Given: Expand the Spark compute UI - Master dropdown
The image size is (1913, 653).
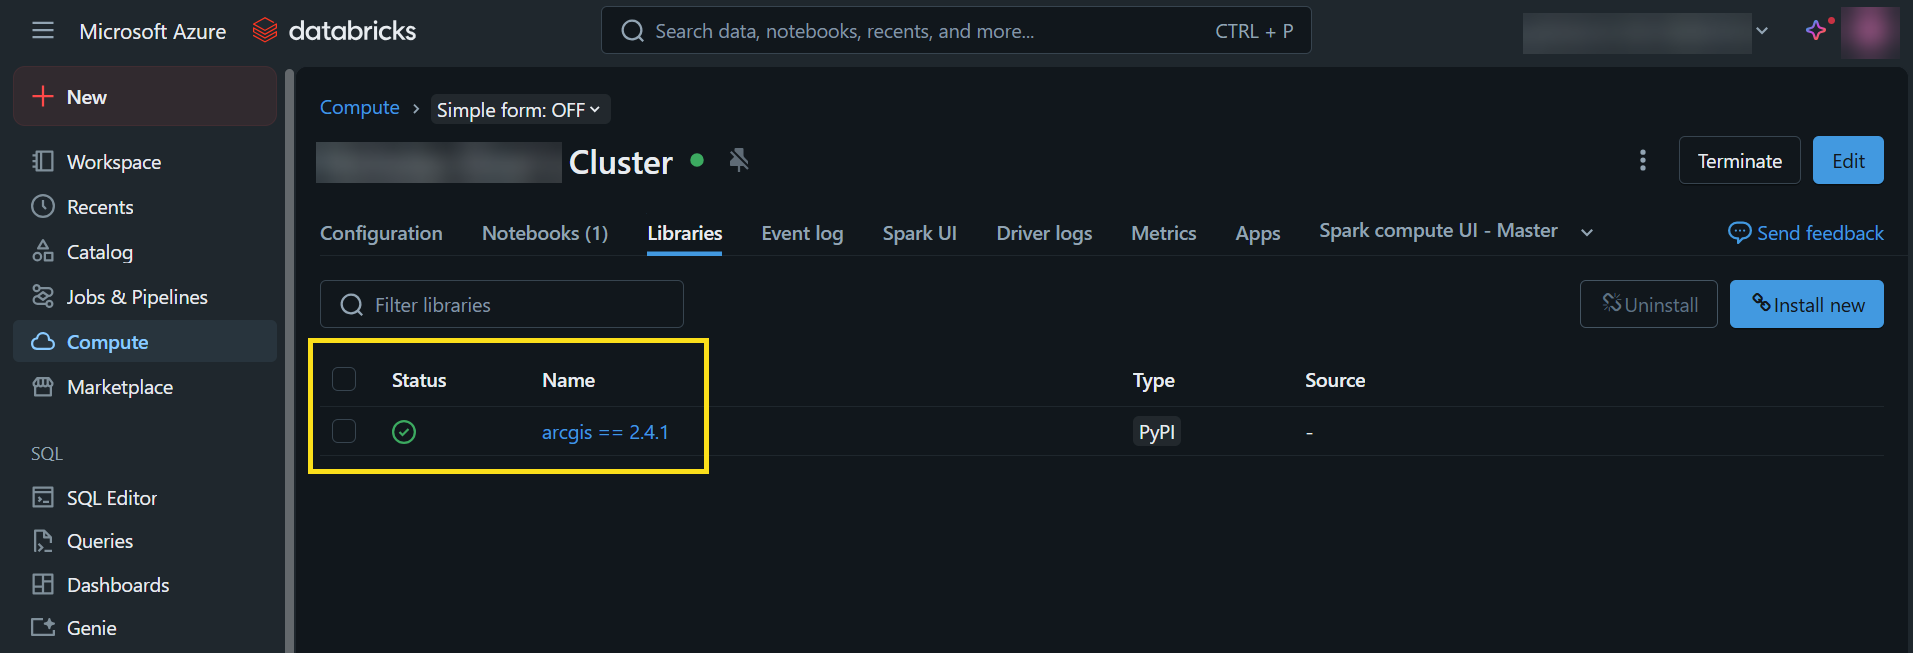Looking at the screenshot, I should pos(1586,233).
